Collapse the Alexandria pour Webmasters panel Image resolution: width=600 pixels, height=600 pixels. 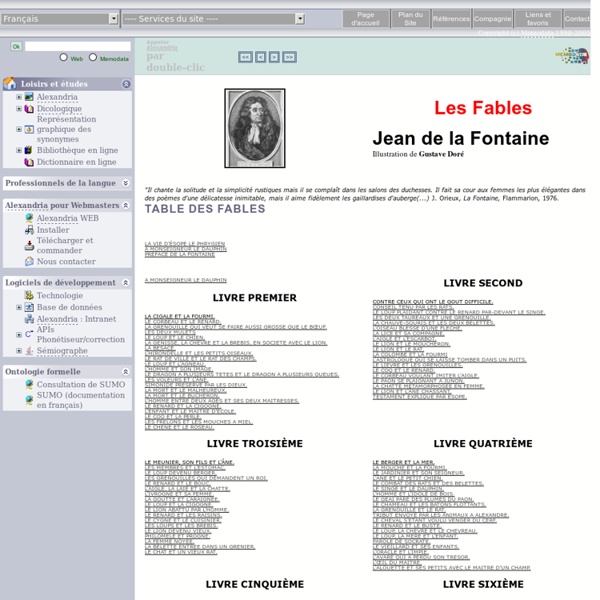[x=126, y=205]
